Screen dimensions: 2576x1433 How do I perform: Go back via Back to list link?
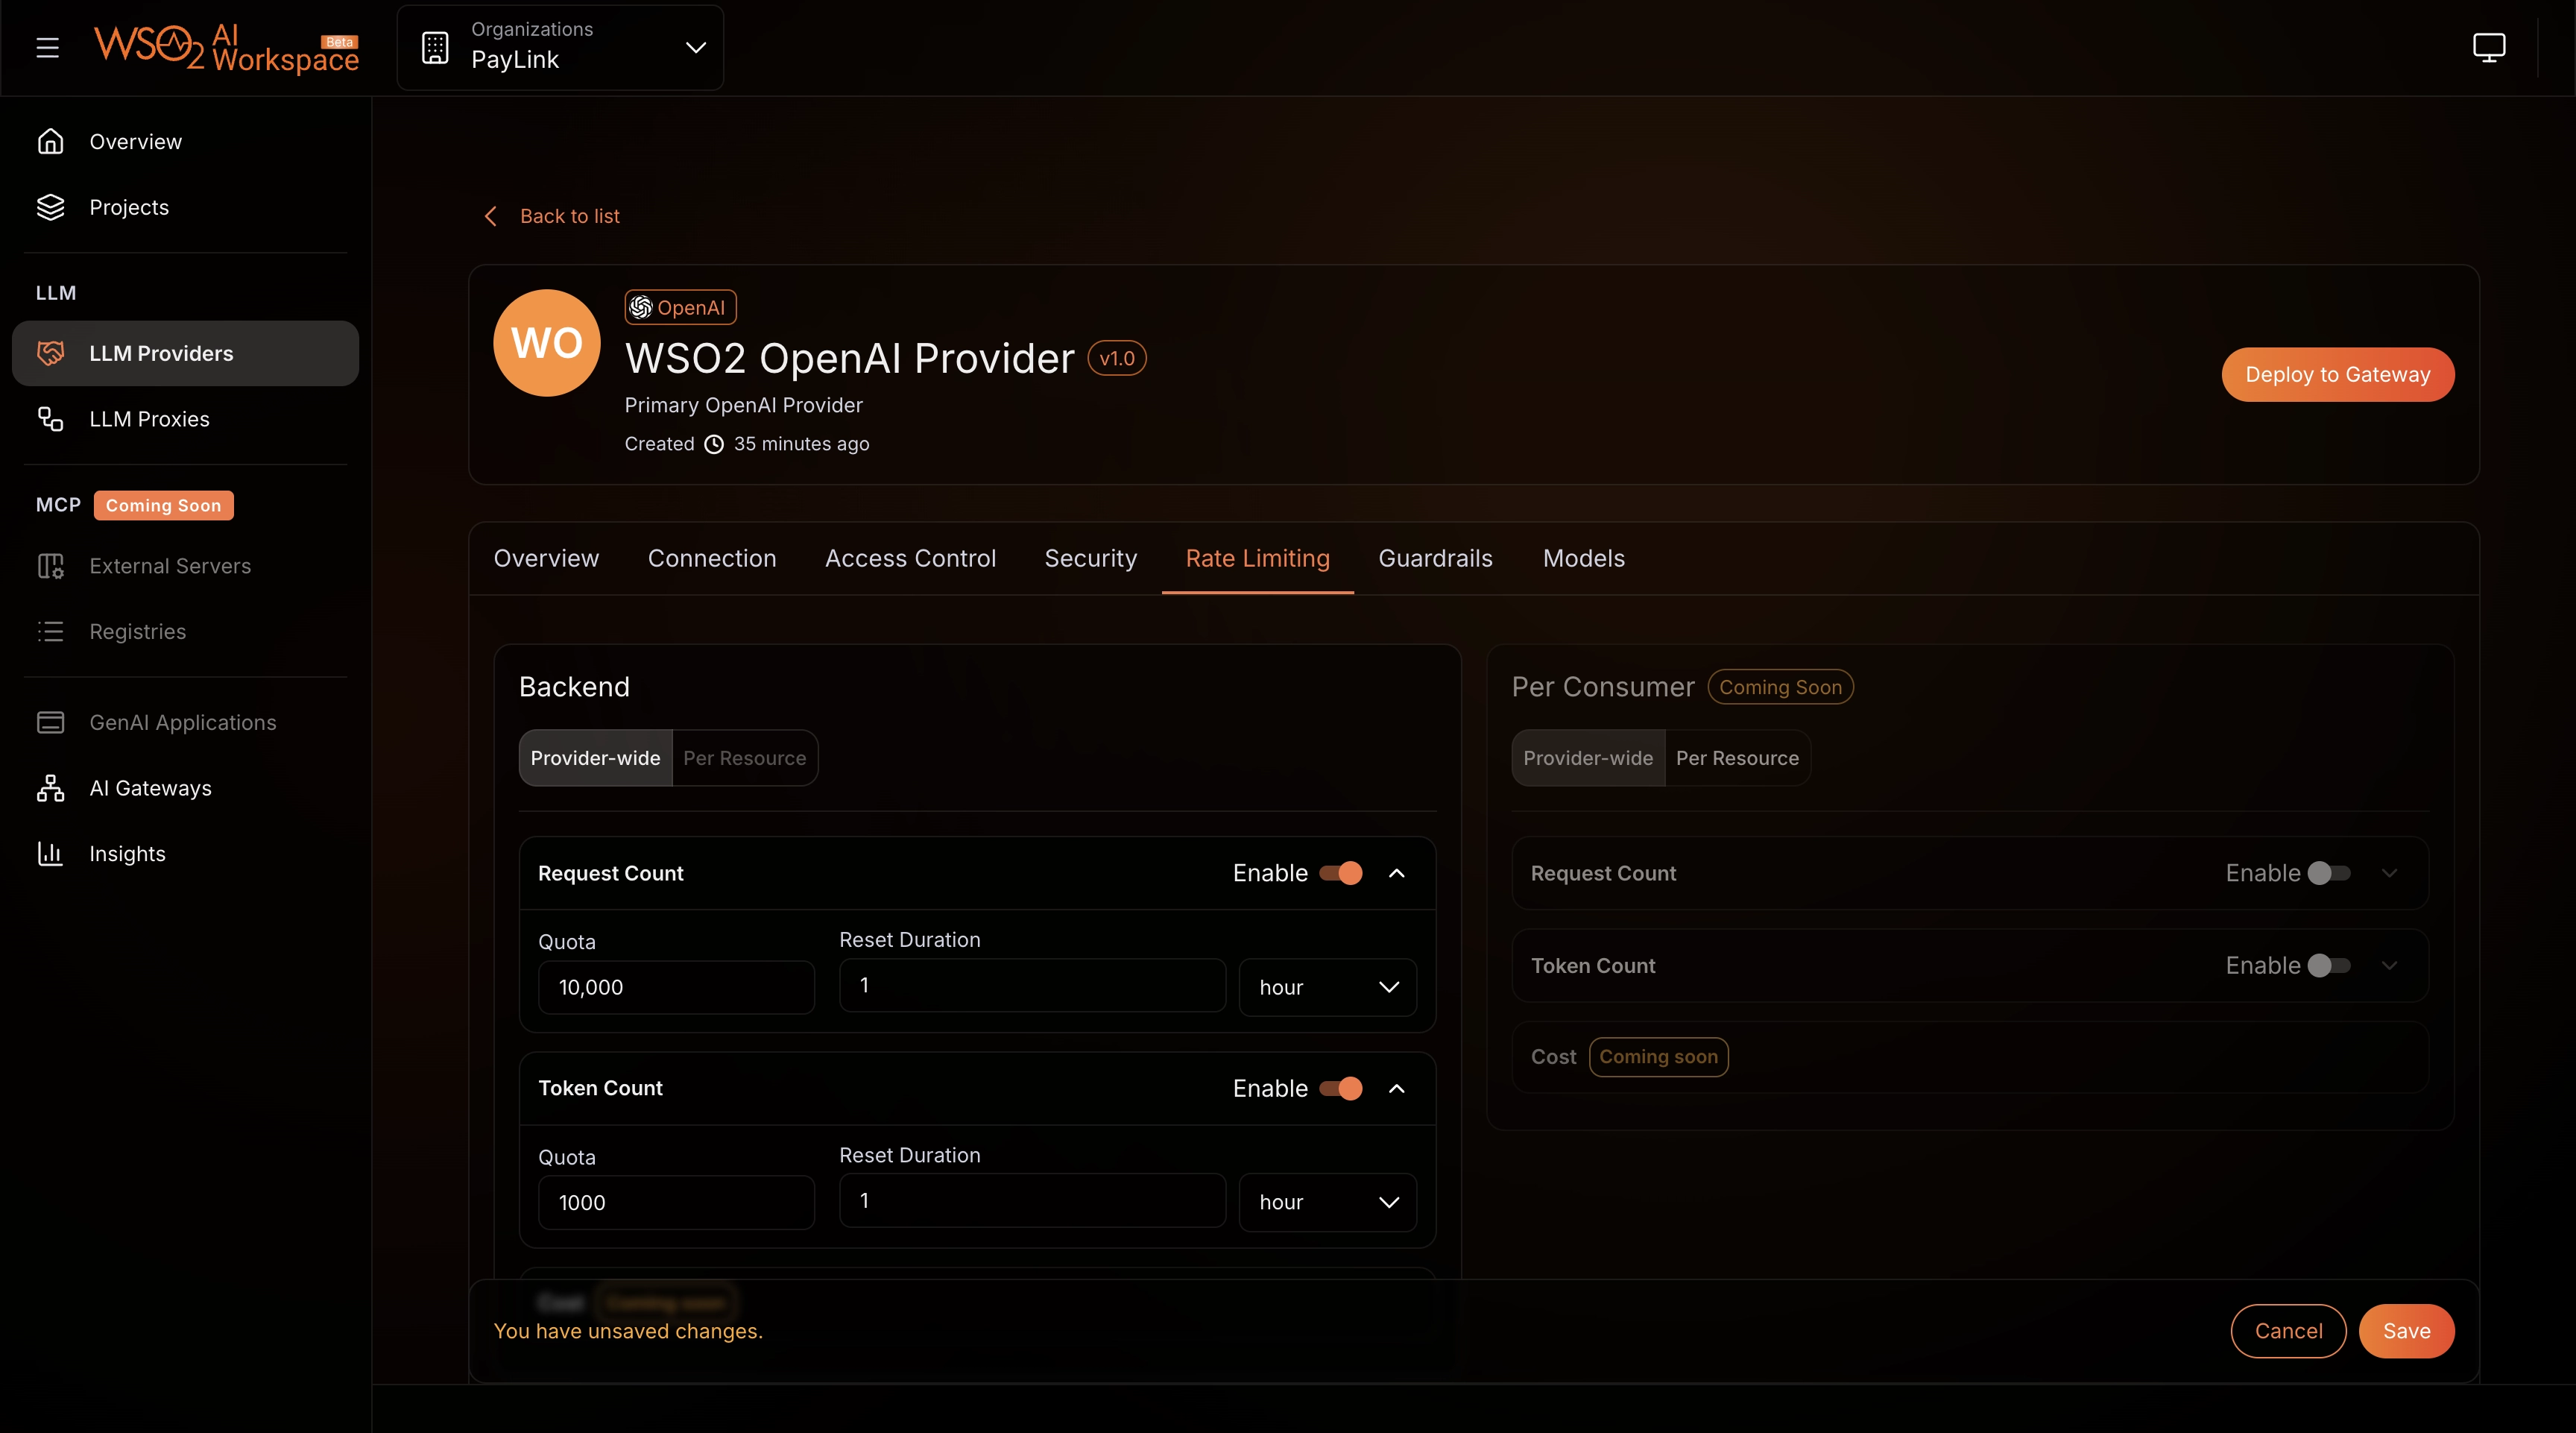point(569,216)
